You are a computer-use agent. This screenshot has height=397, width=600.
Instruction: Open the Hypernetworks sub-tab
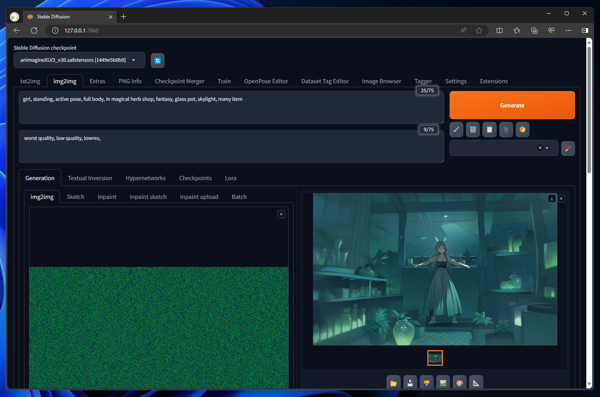(x=145, y=178)
